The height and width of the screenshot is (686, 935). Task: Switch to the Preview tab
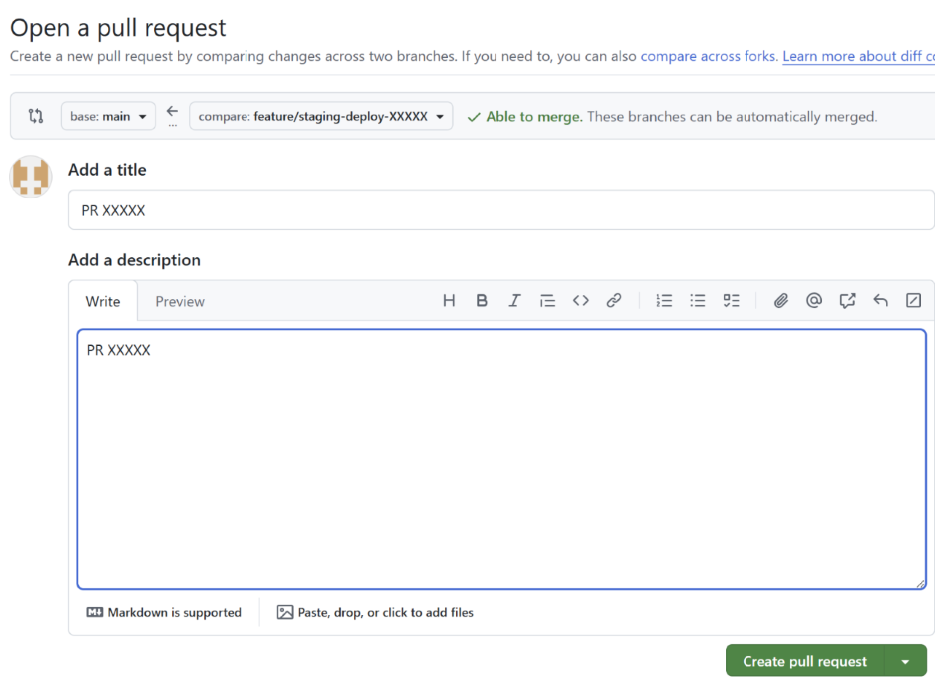pyautogui.click(x=180, y=301)
